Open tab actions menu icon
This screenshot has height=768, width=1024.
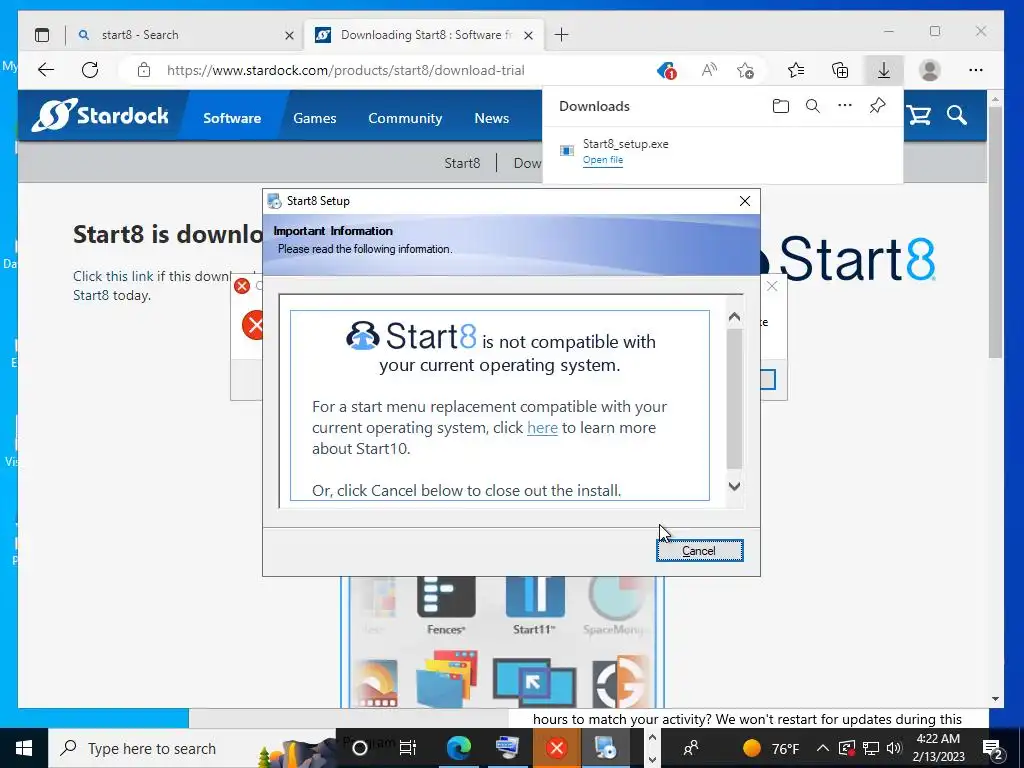(x=42, y=35)
